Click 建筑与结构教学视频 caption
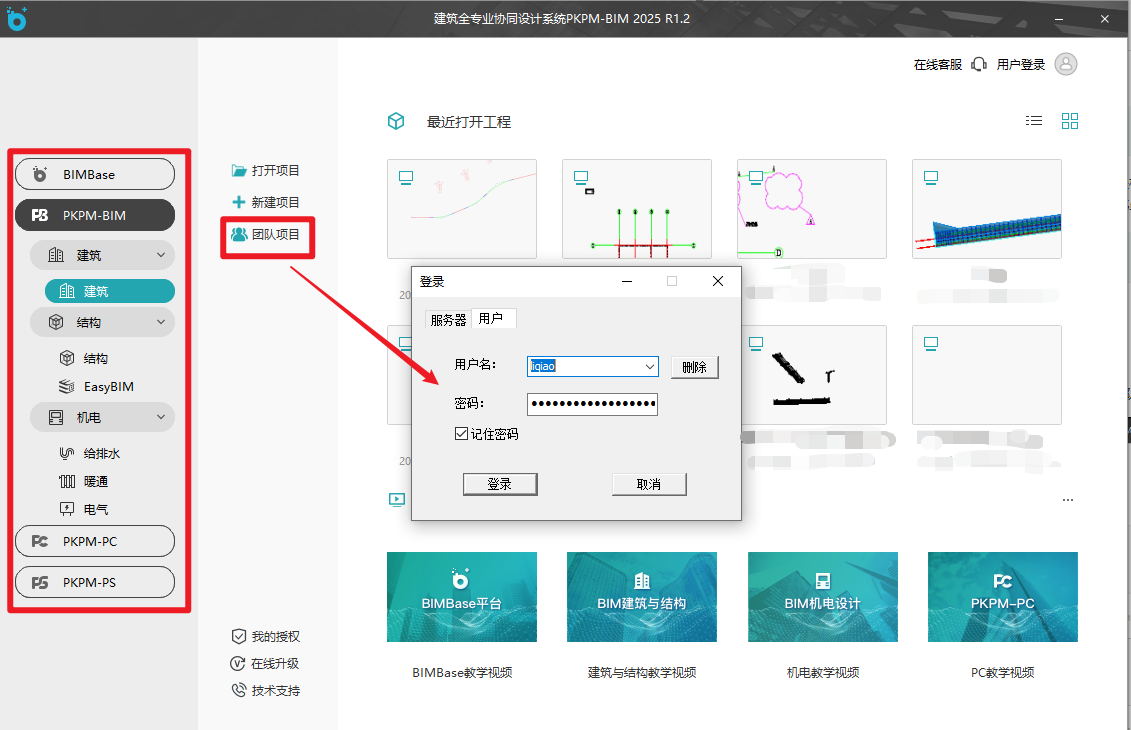Viewport: 1131px width, 730px height. pyautogui.click(x=642, y=672)
